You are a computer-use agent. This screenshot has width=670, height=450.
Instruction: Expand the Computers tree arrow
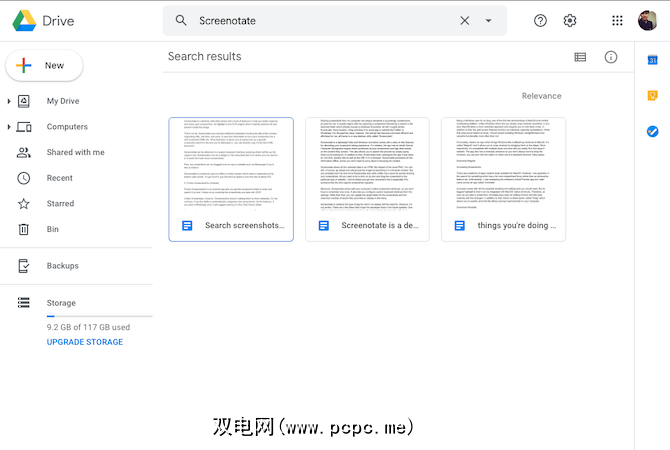pyautogui.click(x=9, y=127)
